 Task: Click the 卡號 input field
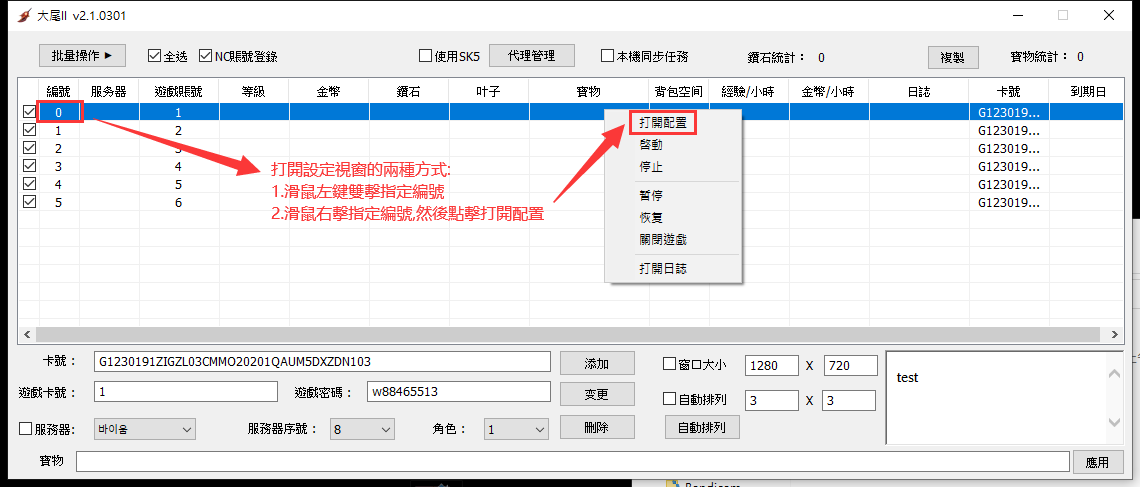(x=322, y=361)
